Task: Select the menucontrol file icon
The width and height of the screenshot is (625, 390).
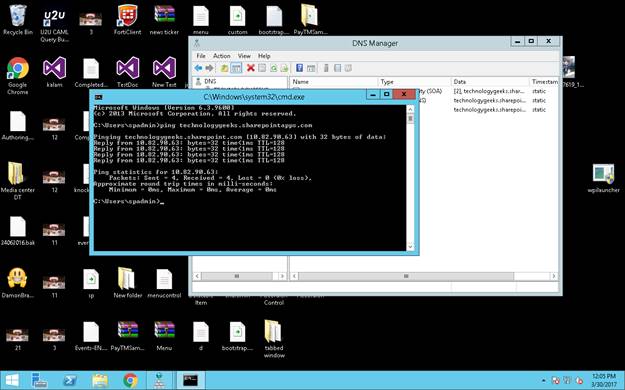Action: (164, 283)
